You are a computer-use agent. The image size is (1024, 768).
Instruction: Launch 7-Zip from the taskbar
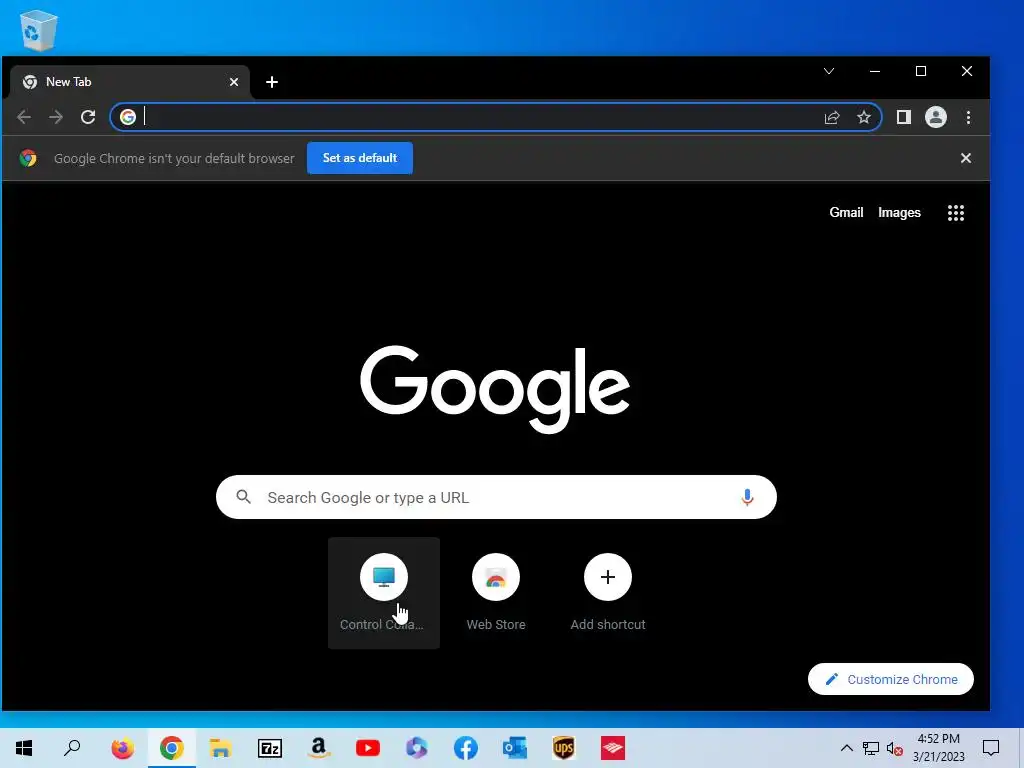point(270,748)
